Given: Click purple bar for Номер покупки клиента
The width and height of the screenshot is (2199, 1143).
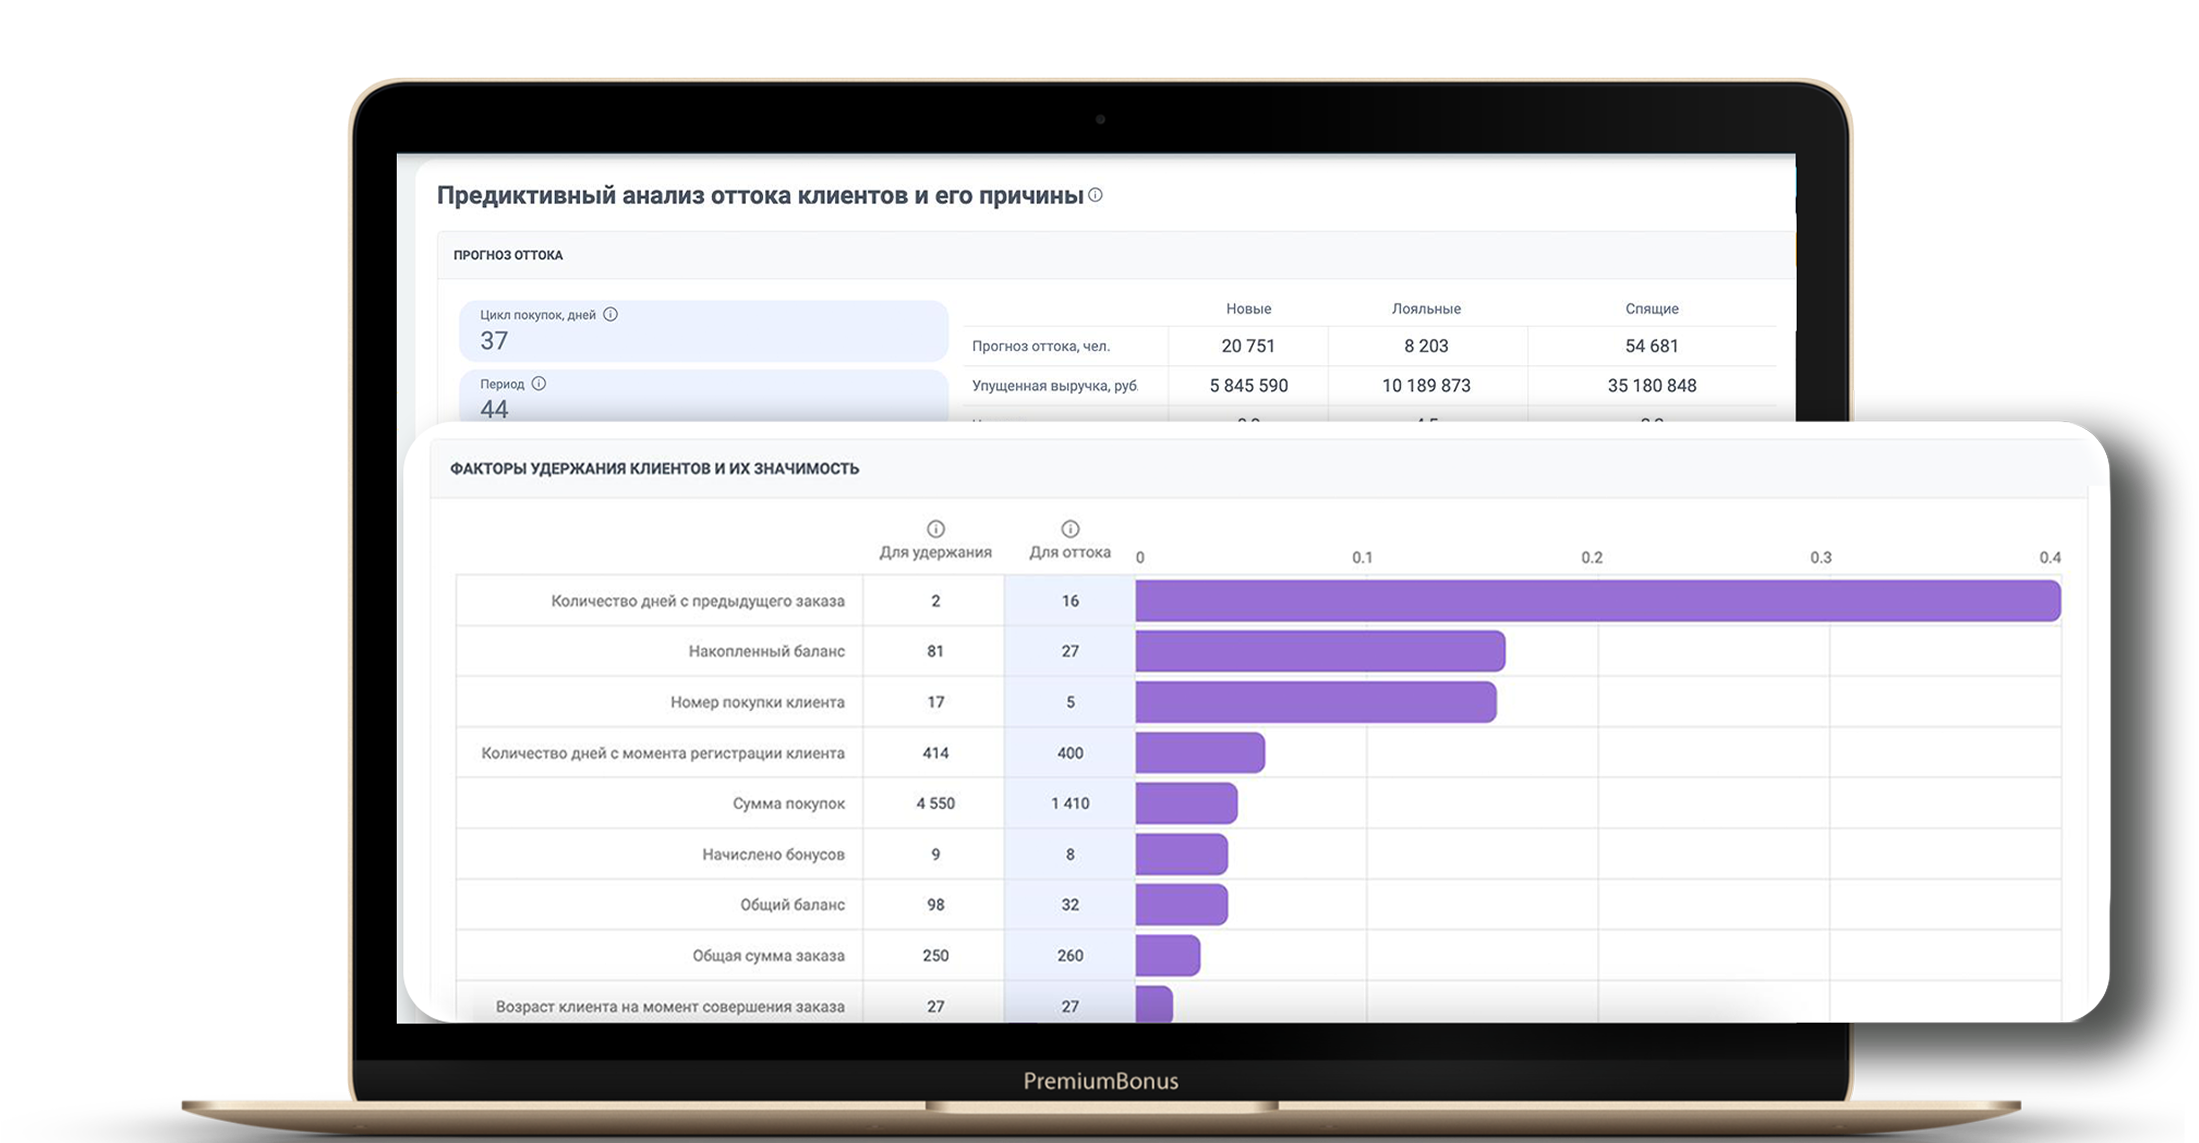Looking at the screenshot, I should 1315,702.
